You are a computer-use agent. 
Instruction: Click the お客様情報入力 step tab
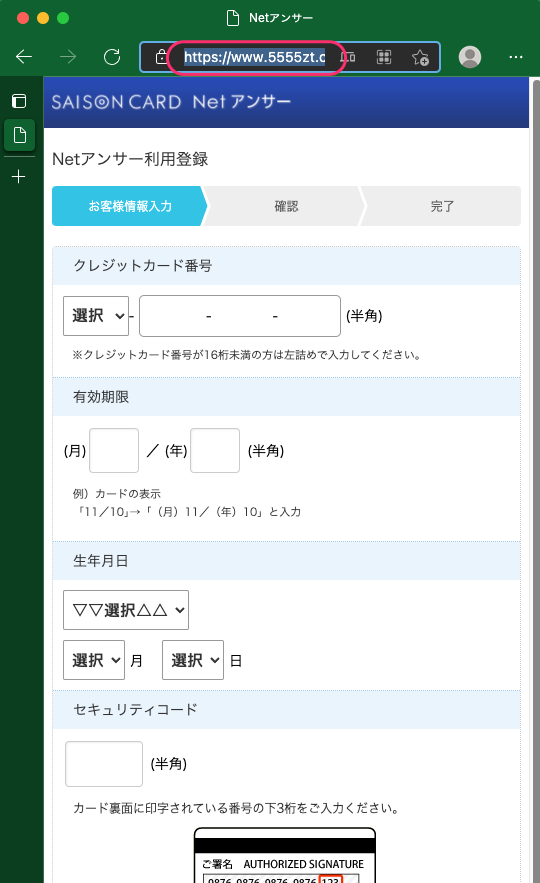pos(130,206)
